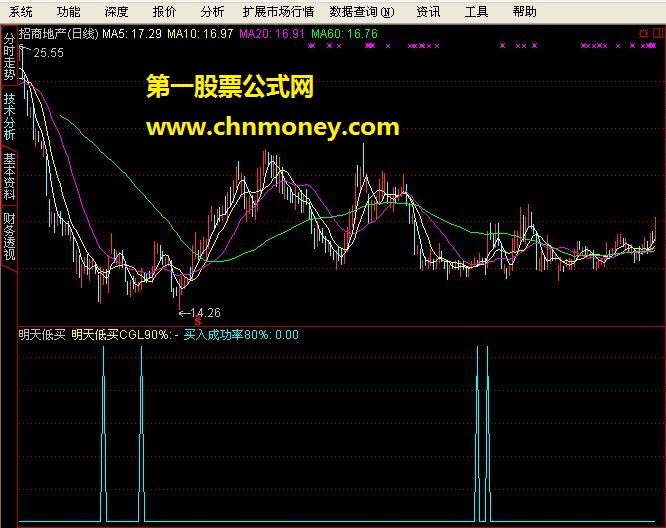Open the 功能 menu
This screenshot has width=666, height=528.
point(68,12)
